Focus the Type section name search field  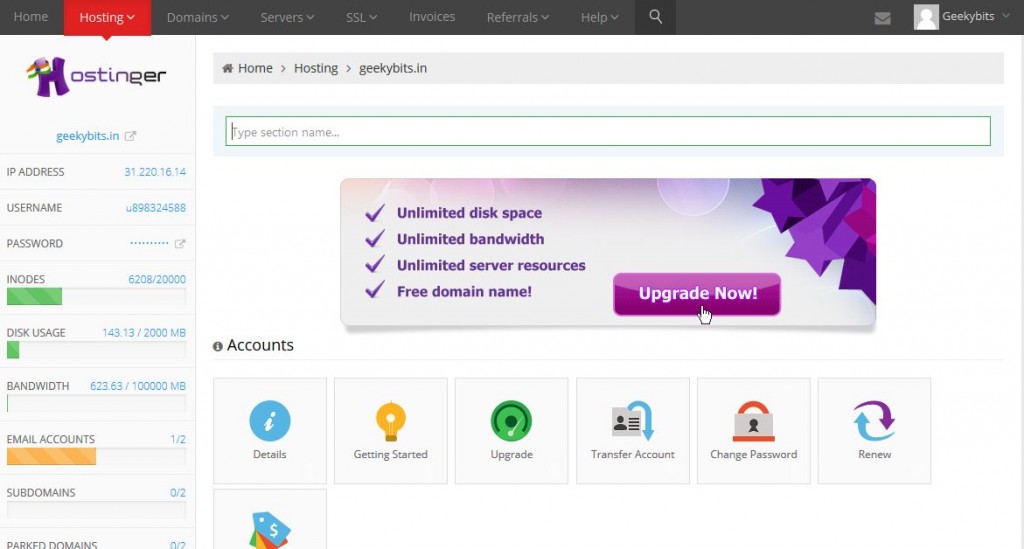click(x=608, y=131)
